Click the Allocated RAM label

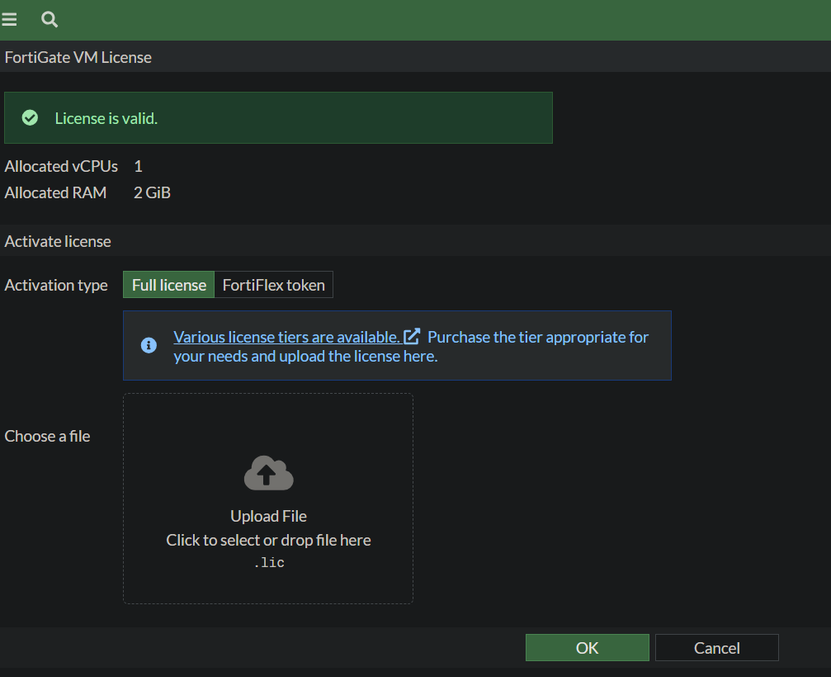[x=55, y=192]
